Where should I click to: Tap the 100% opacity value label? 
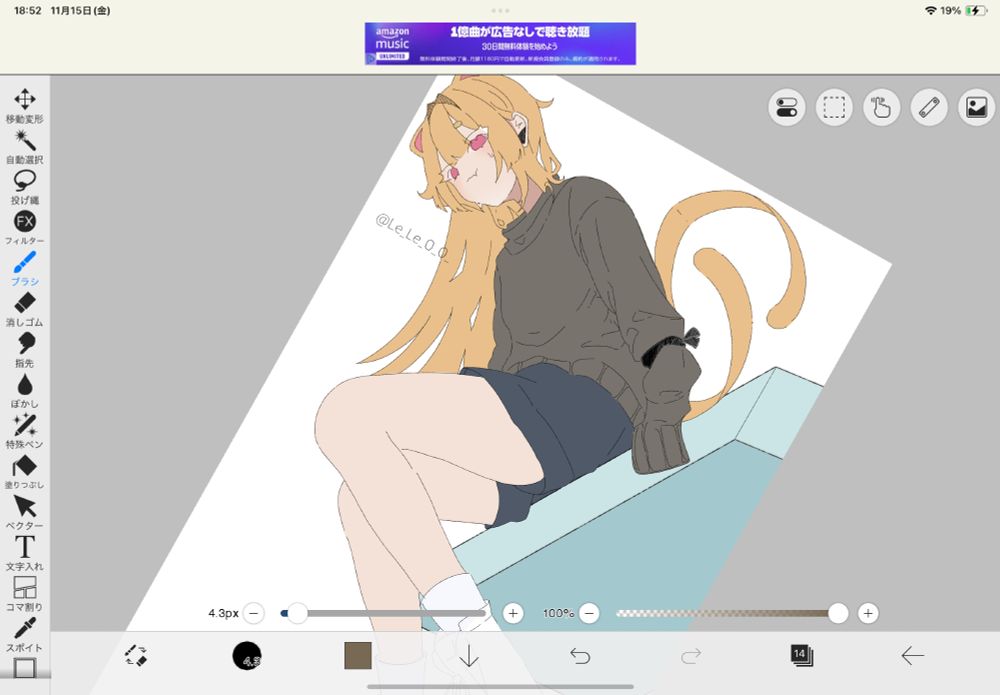(558, 613)
